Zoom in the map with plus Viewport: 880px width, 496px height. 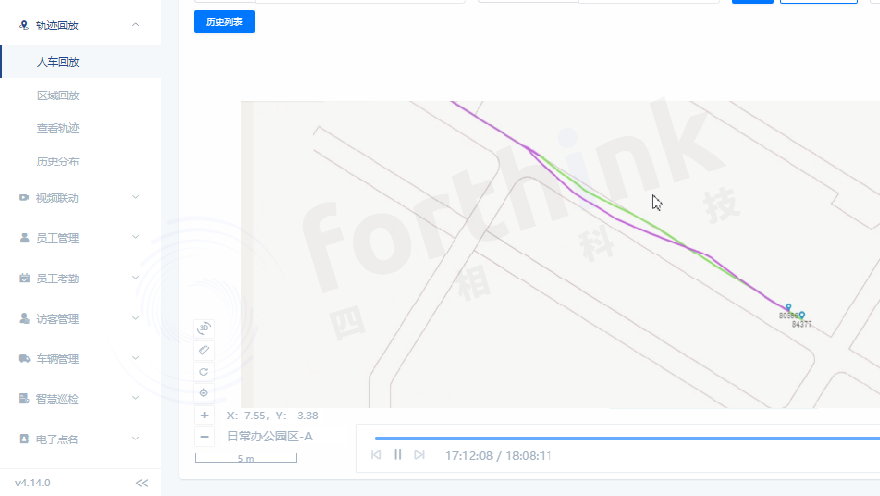pos(204,415)
